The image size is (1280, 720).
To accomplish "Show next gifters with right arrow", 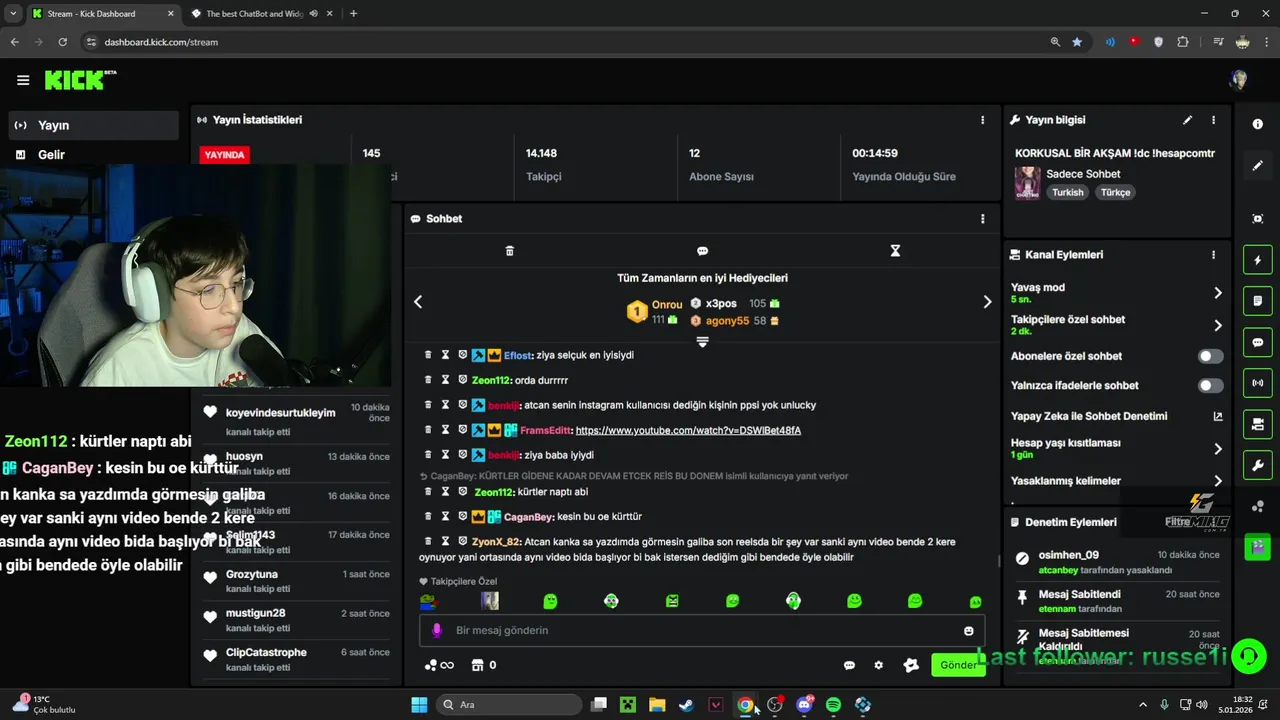I will pyautogui.click(x=987, y=302).
